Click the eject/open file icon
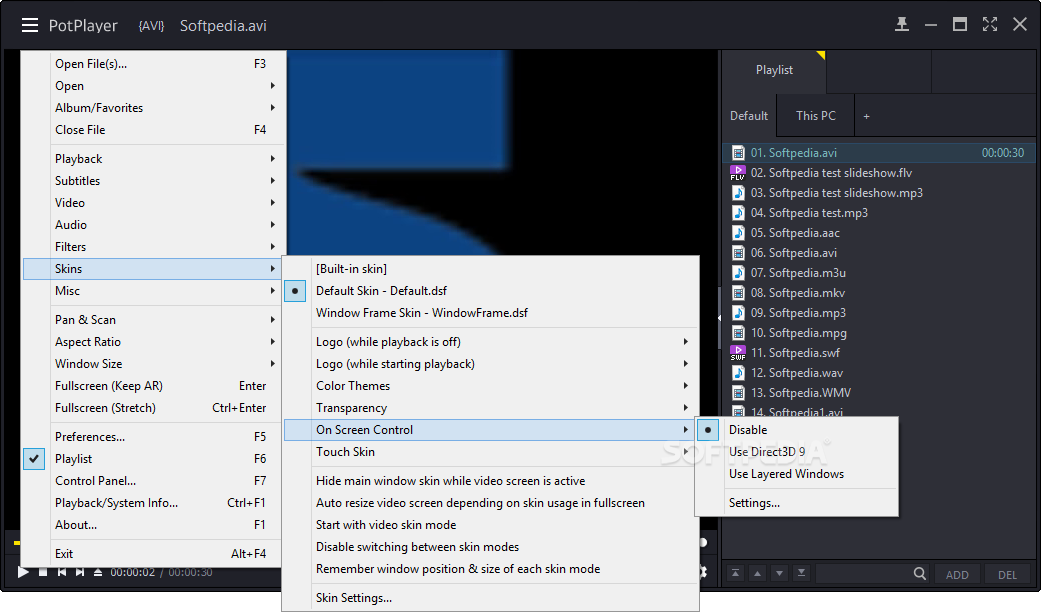Screen dimensions: 1041x612 point(98,572)
